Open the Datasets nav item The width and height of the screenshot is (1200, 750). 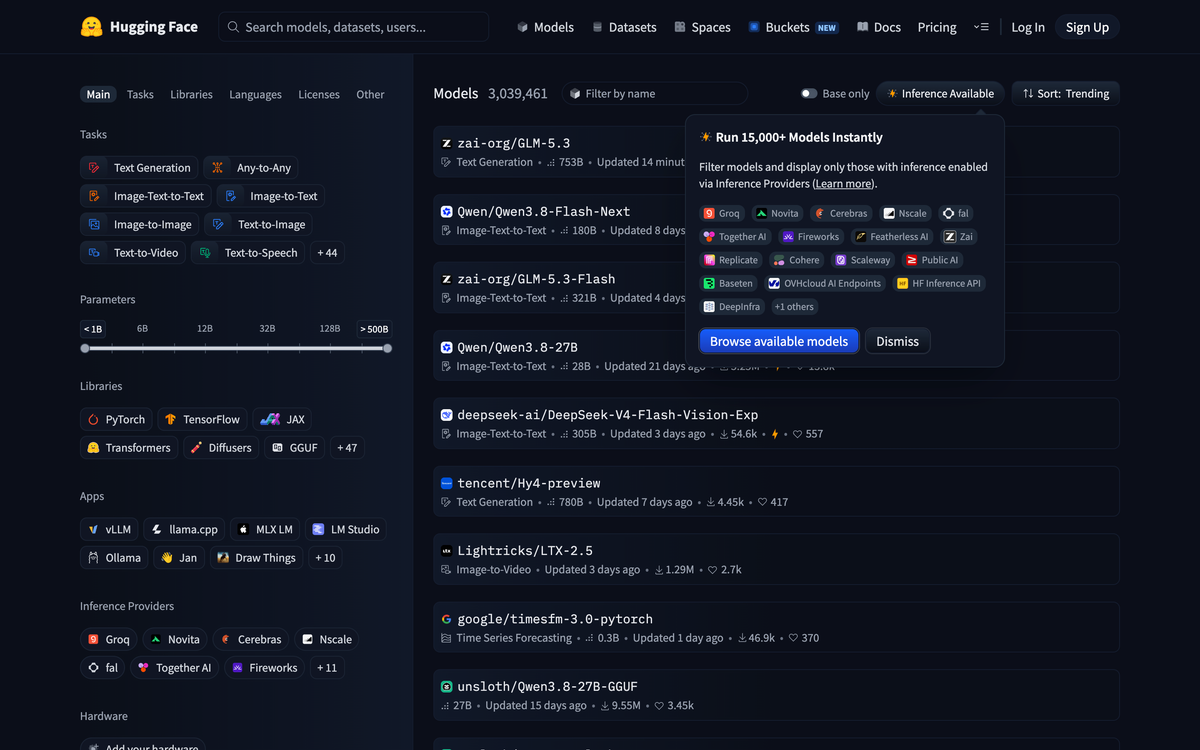click(624, 27)
